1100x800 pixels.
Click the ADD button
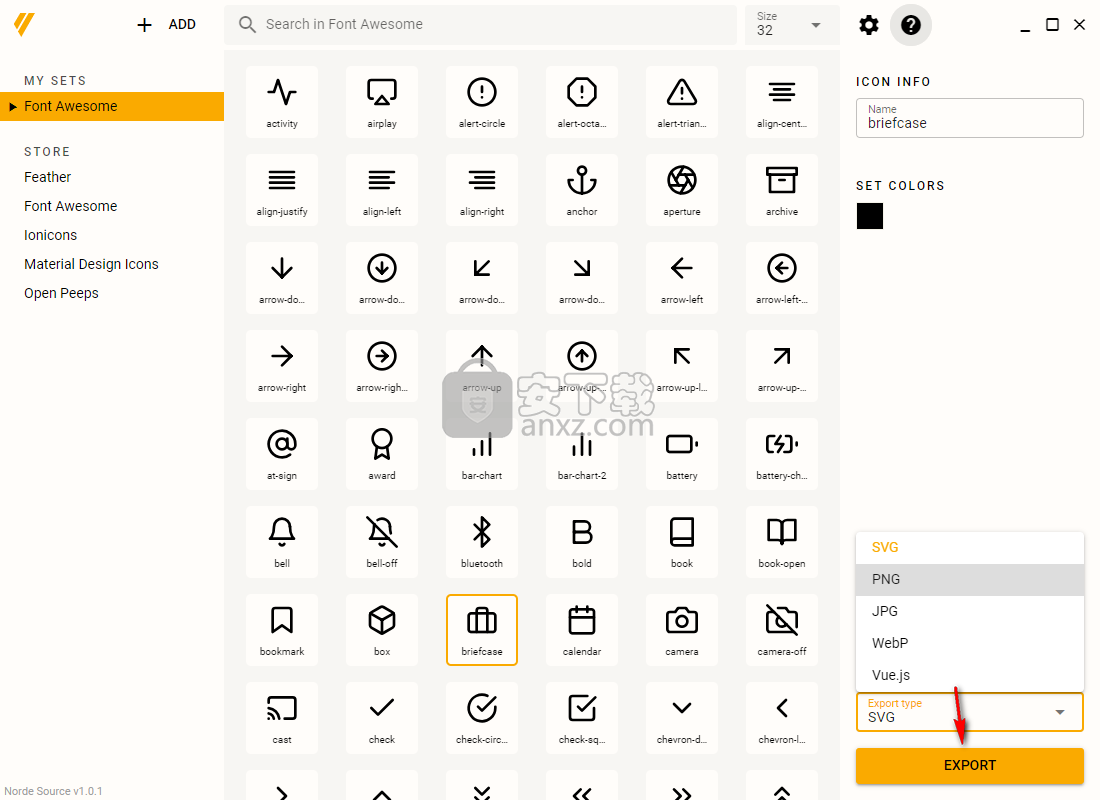click(x=166, y=25)
